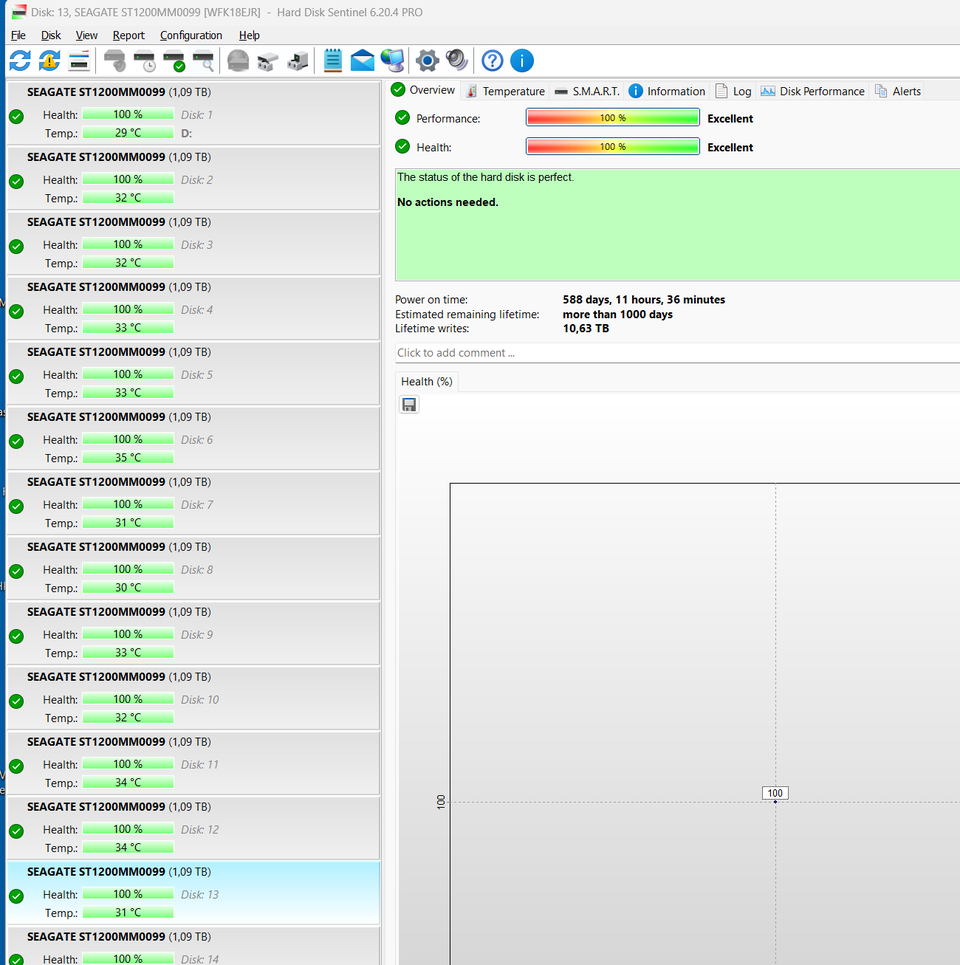Click the blue envelope email icon
This screenshot has width=960, height=965.
(362, 61)
